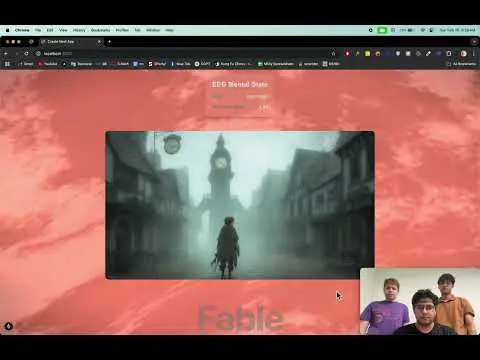Viewport: 480px width, 360px height.
Task: Bookmark this page with the star icon
Action: click(x=333, y=53)
